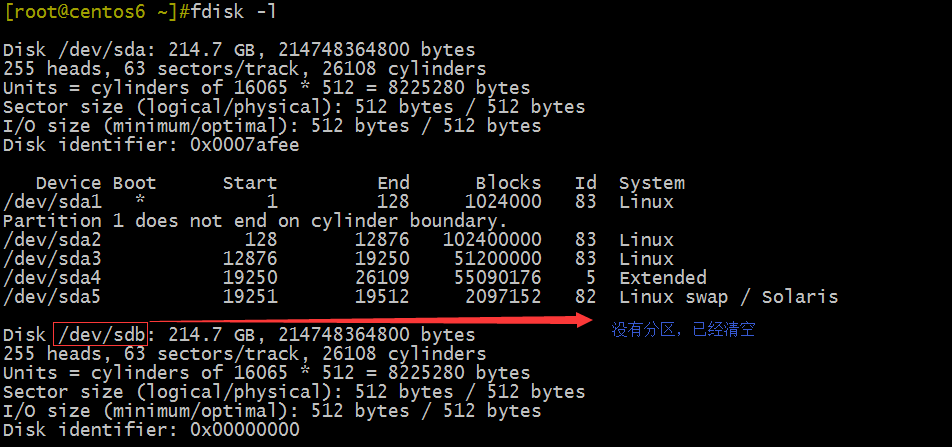Click the 'System' column header

tap(652, 183)
